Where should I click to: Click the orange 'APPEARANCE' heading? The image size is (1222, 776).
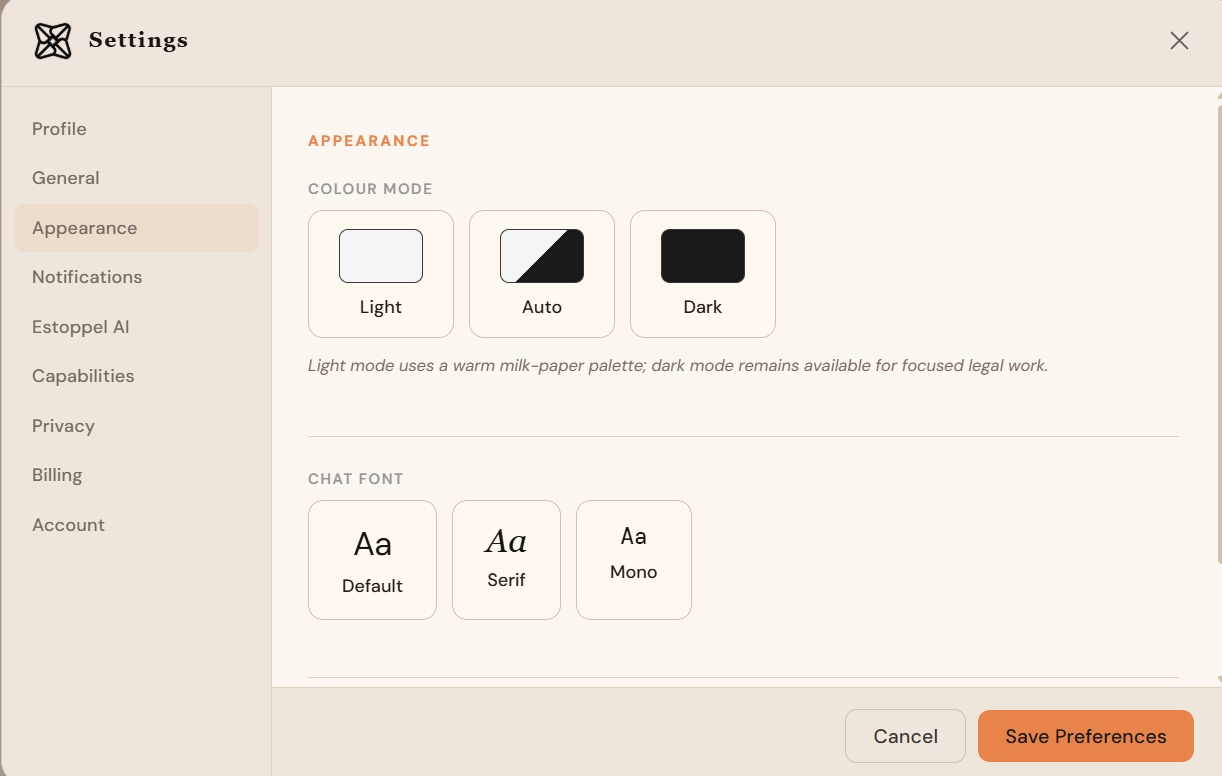pos(369,141)
